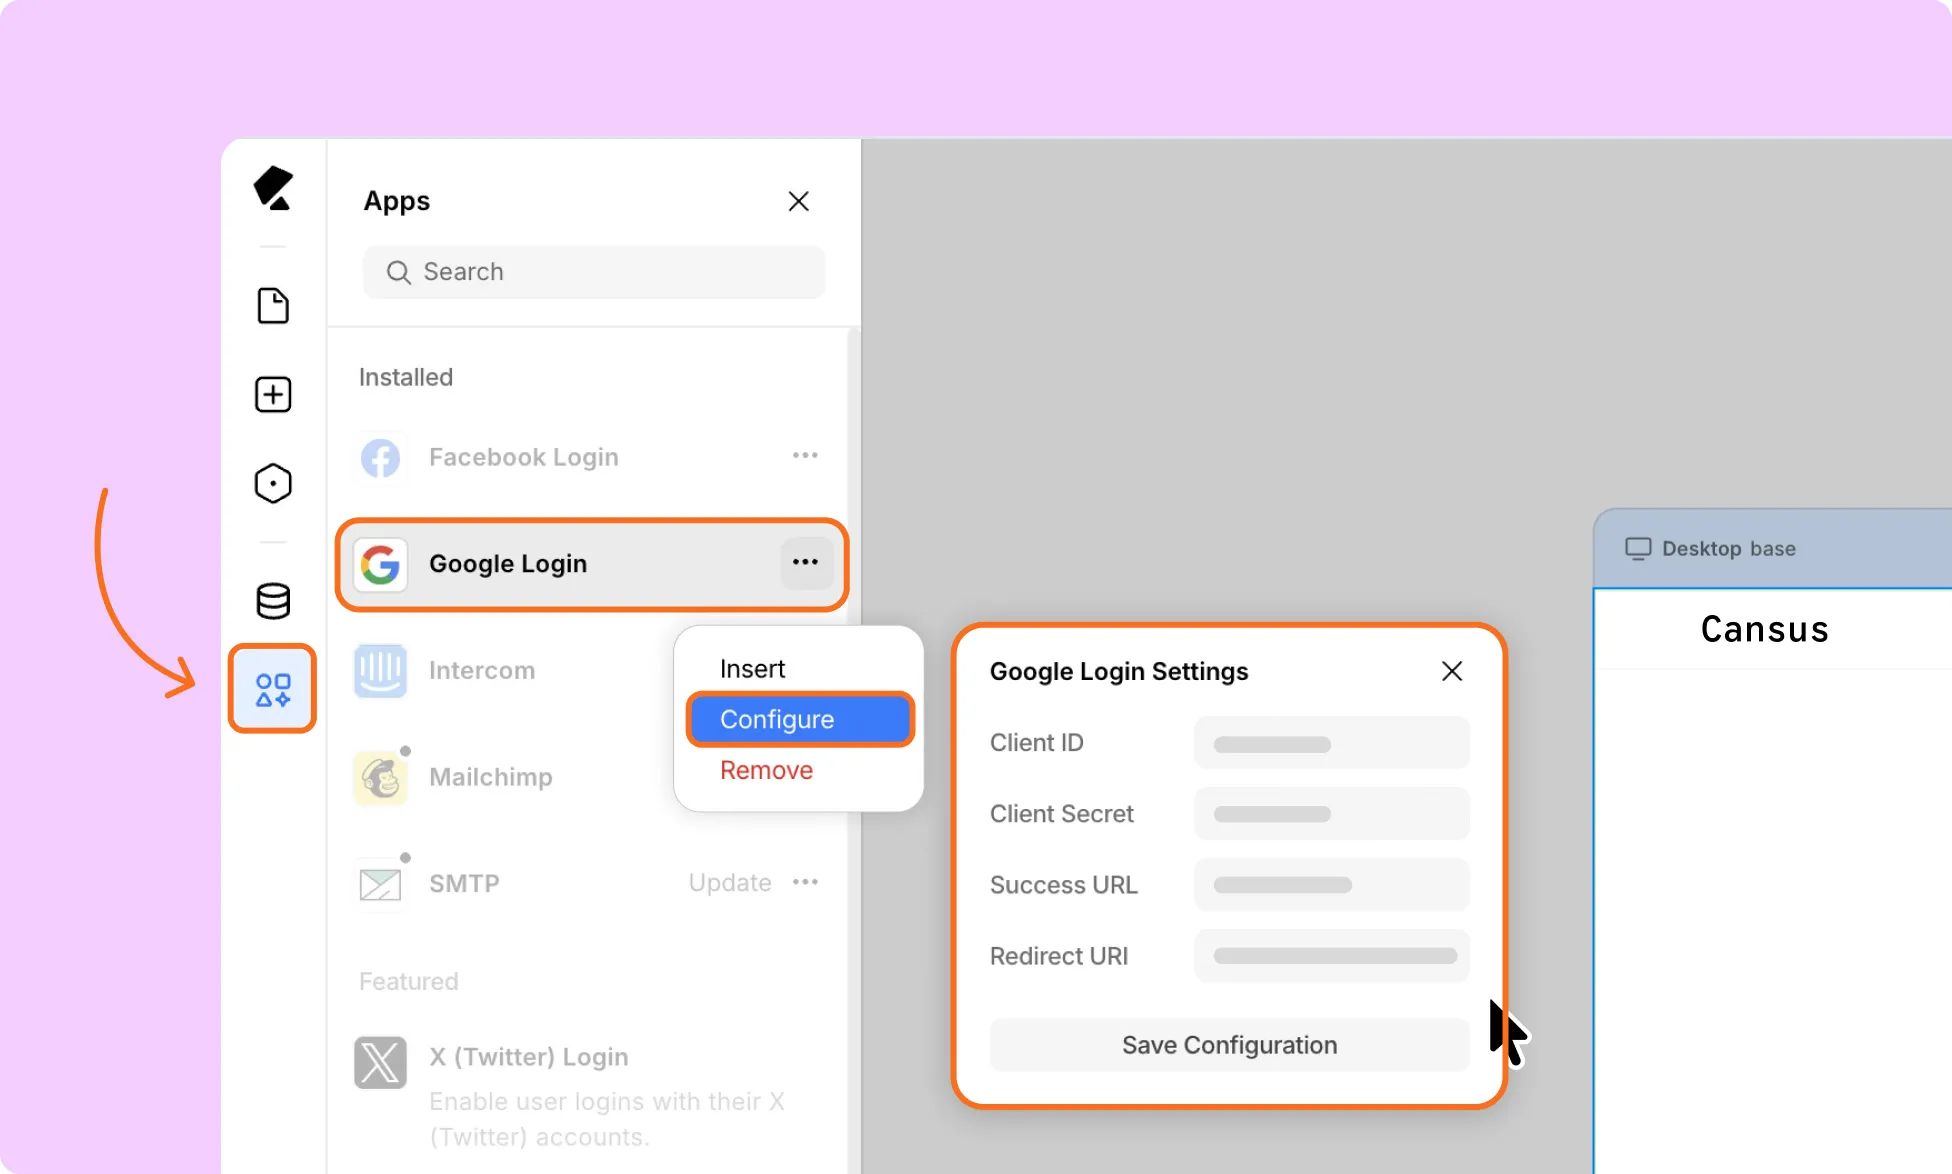Screen dimensions: 1952x1174
Task: Click the Intercom app icon
Action: pyautogui.click(x=380, y=670)
